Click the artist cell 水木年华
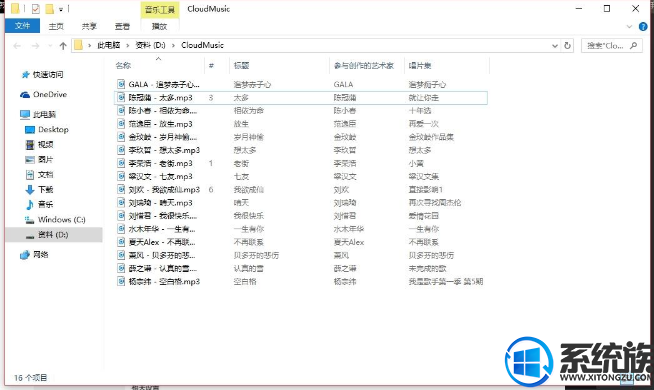 point(349,229)
